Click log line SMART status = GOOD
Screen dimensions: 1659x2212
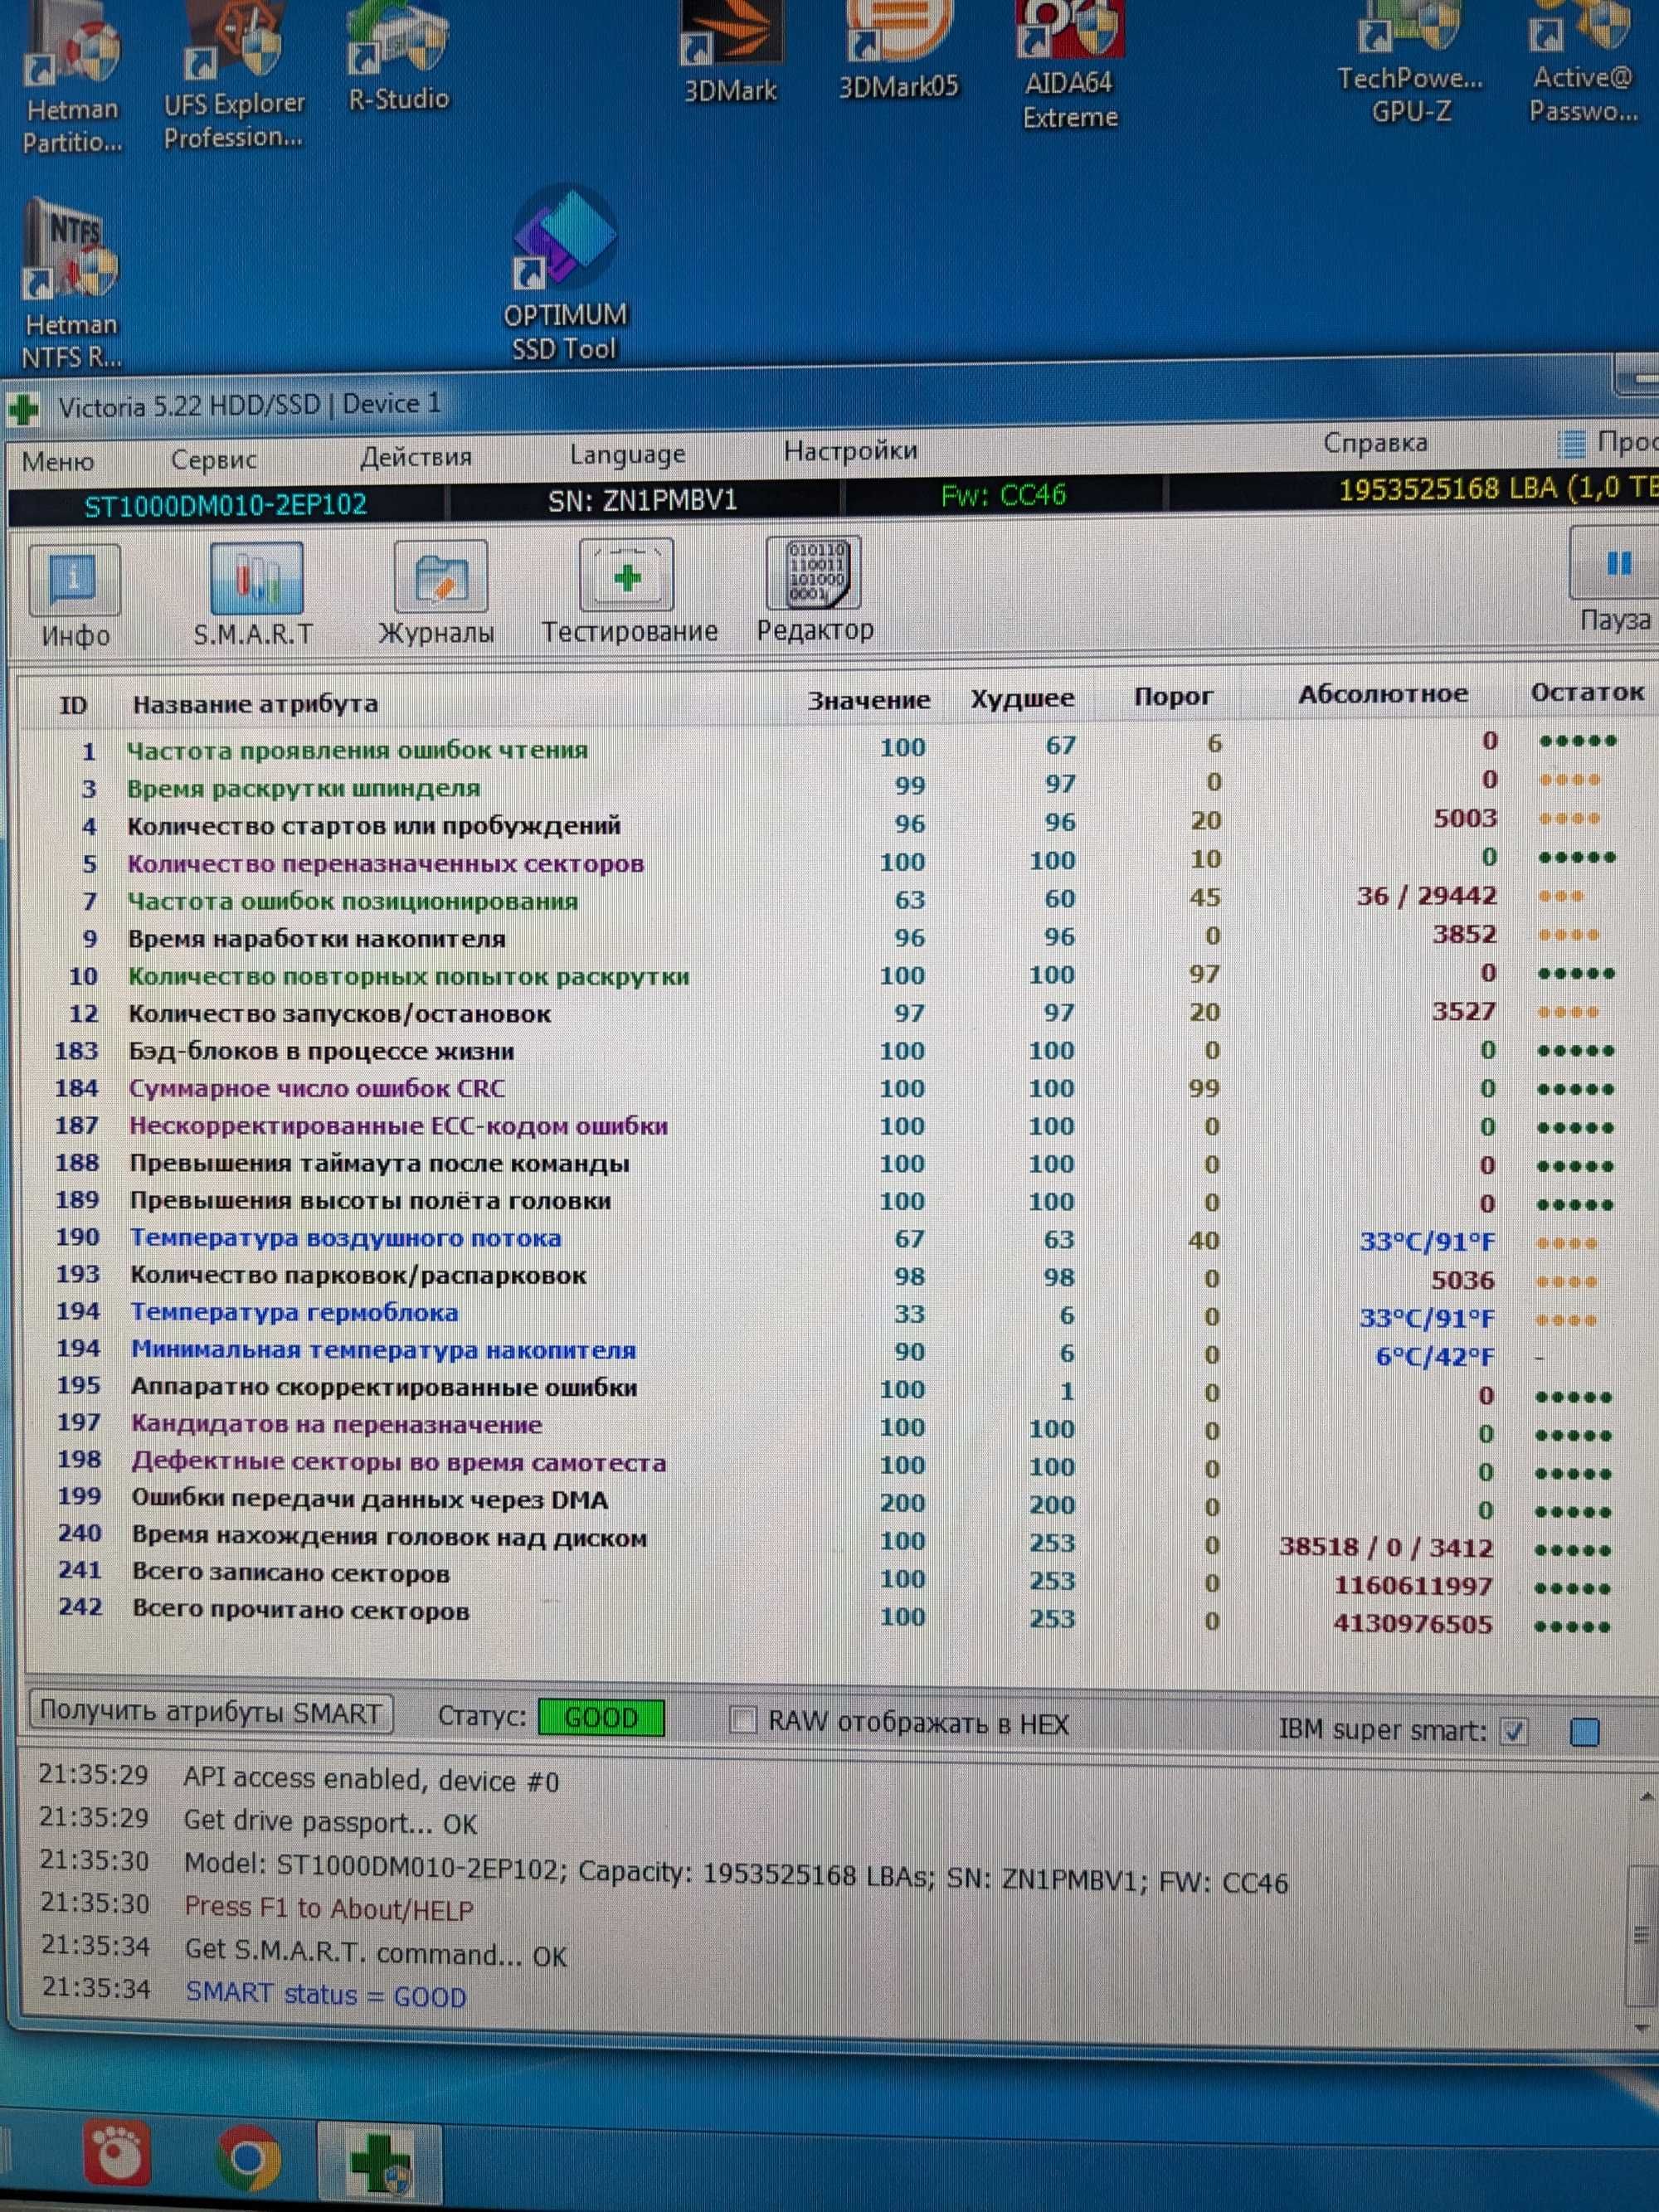click(326, 1993)
